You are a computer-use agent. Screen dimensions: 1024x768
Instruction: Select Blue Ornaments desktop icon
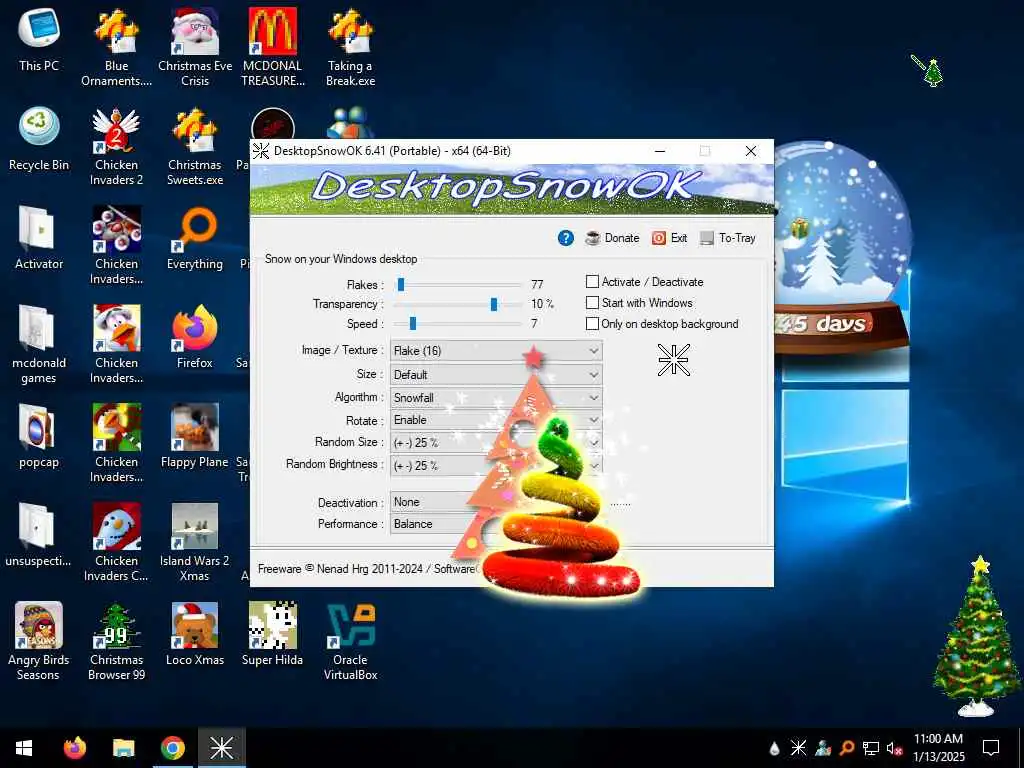pyautogui.click(x=116, y=47)
